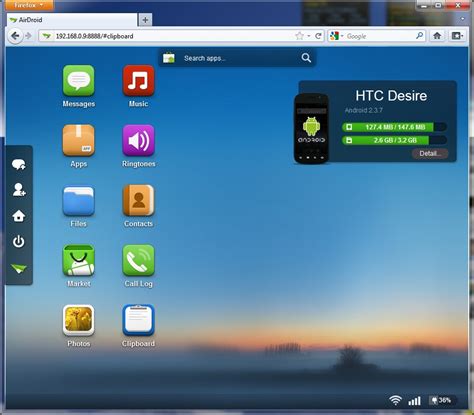Image resolution: width=474 pixels, height=415 pixels.
Task: Click the green AirDroid paper plane icon
Action: 19,268
